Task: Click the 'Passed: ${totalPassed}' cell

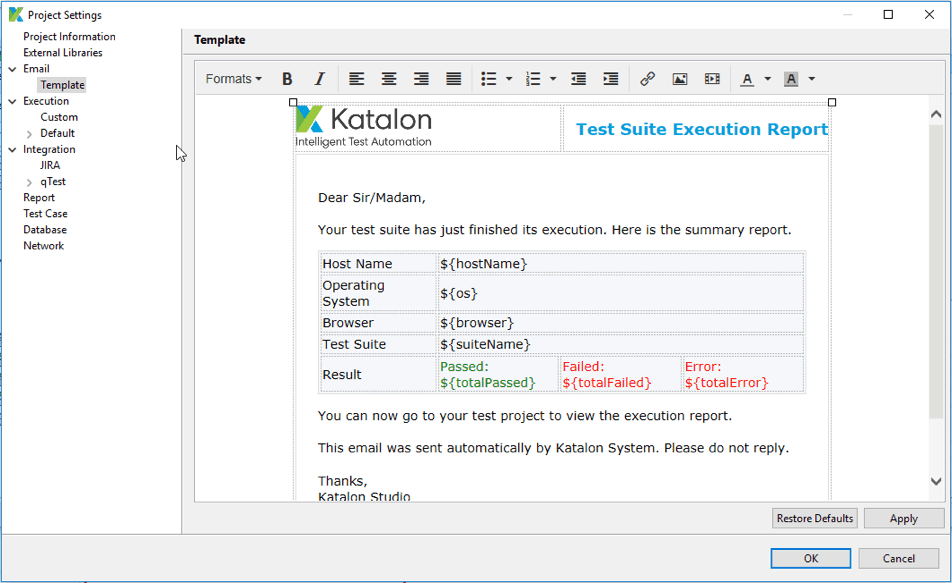Action: point(498,375)
